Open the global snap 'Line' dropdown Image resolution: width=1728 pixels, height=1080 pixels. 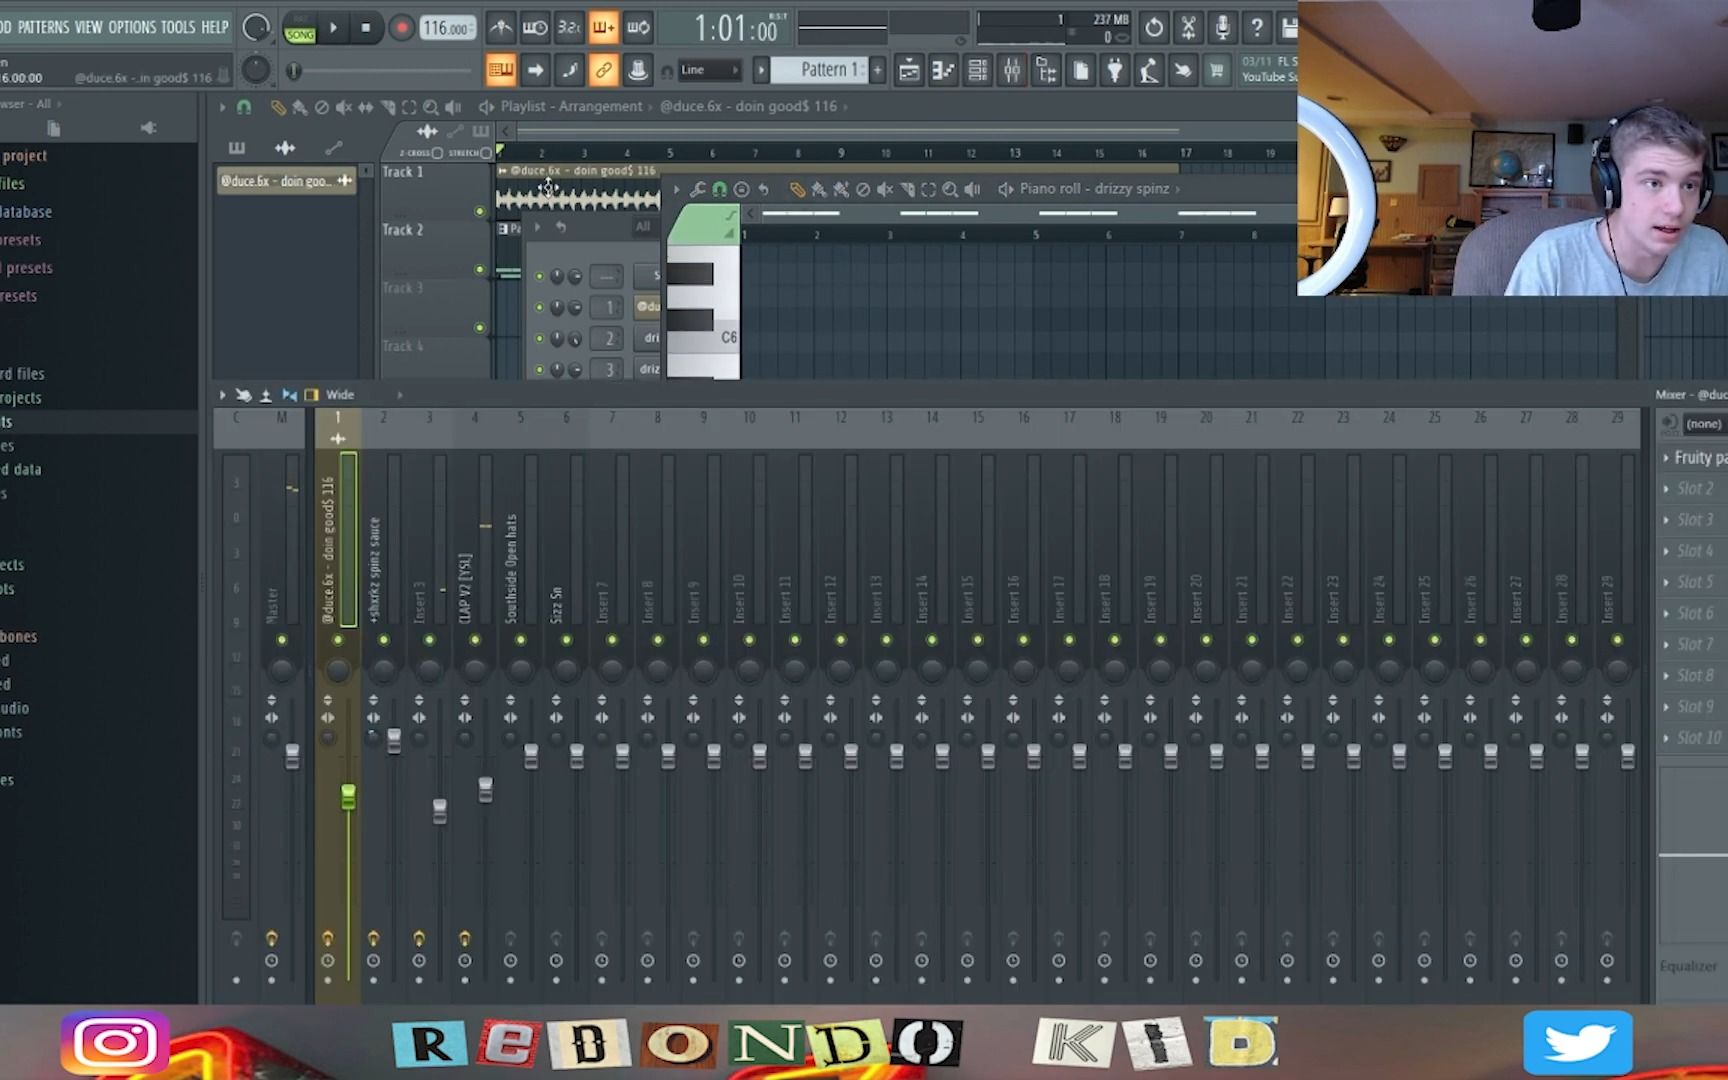pyautogui.click(x=710, y=70)
